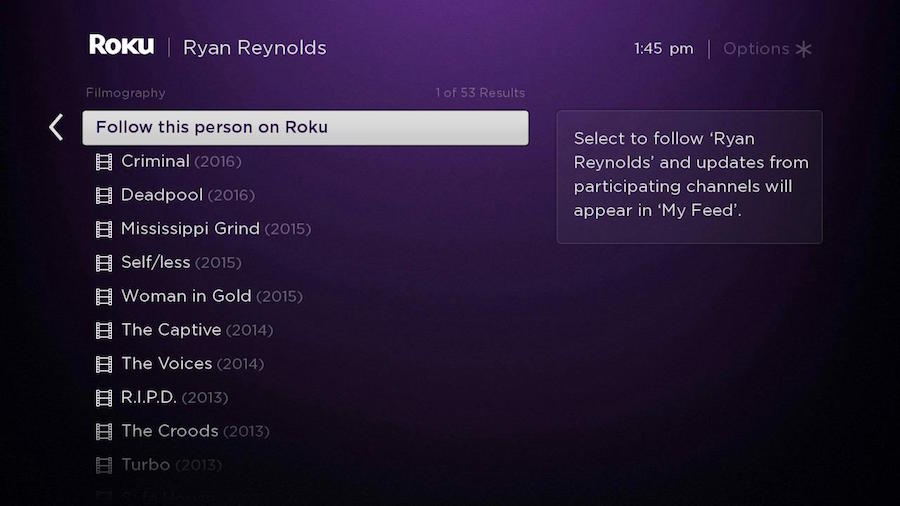The image size is (900, 506).
Task: Click the film icon beside The Captive
Action: click(x=104, y=330)
